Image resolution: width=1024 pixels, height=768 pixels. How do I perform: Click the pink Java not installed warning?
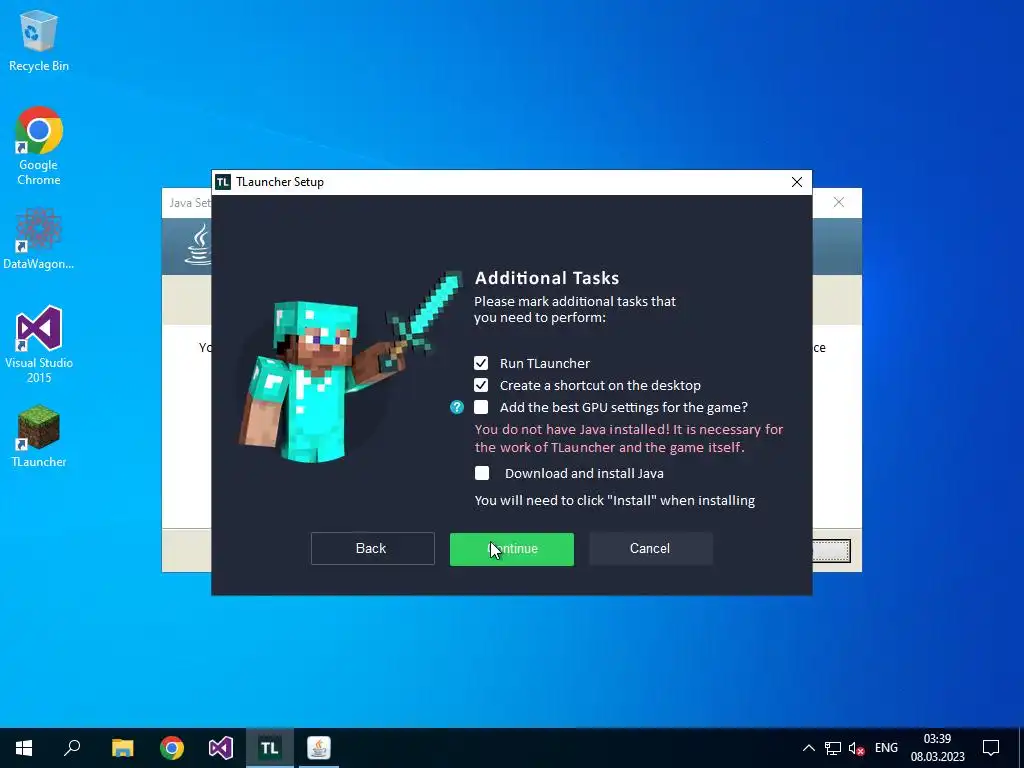629,438
